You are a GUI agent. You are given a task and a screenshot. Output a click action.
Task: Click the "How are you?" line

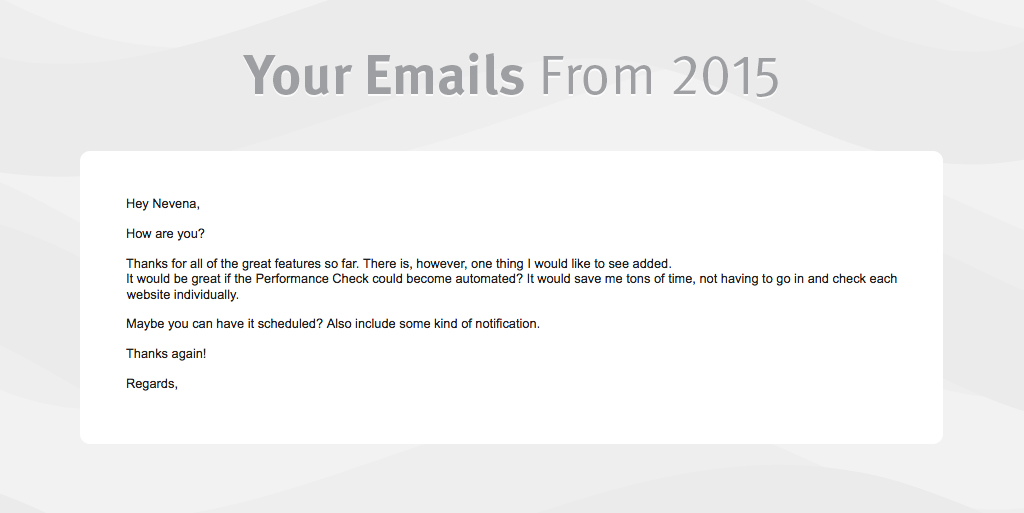(165, 234)
